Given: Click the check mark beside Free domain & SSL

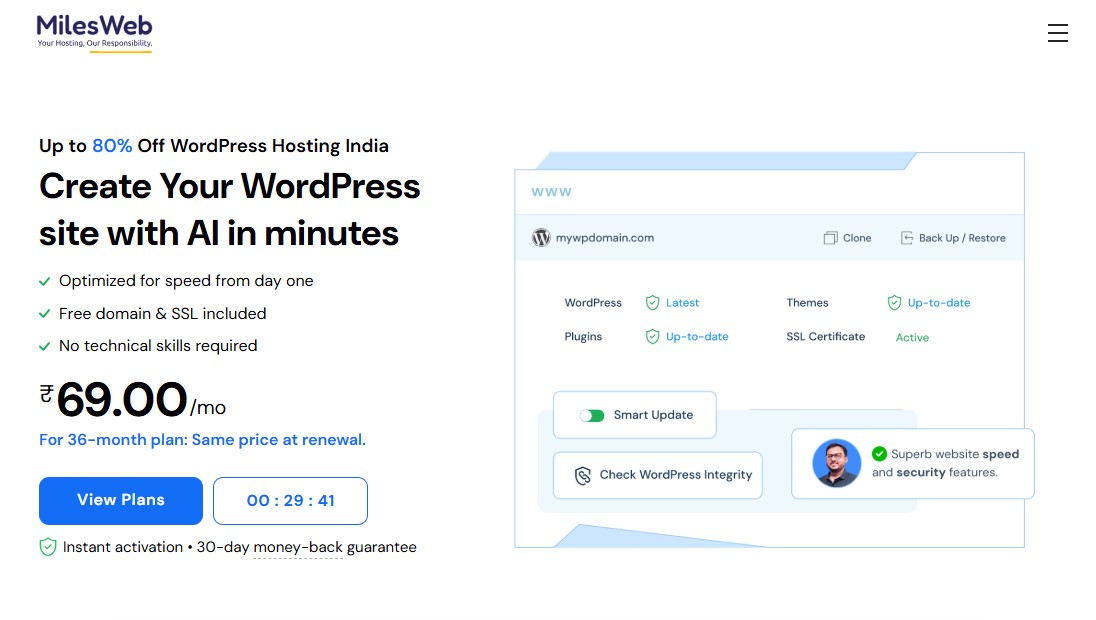Looking at the screenshot, I should click(x=44, y=313).
